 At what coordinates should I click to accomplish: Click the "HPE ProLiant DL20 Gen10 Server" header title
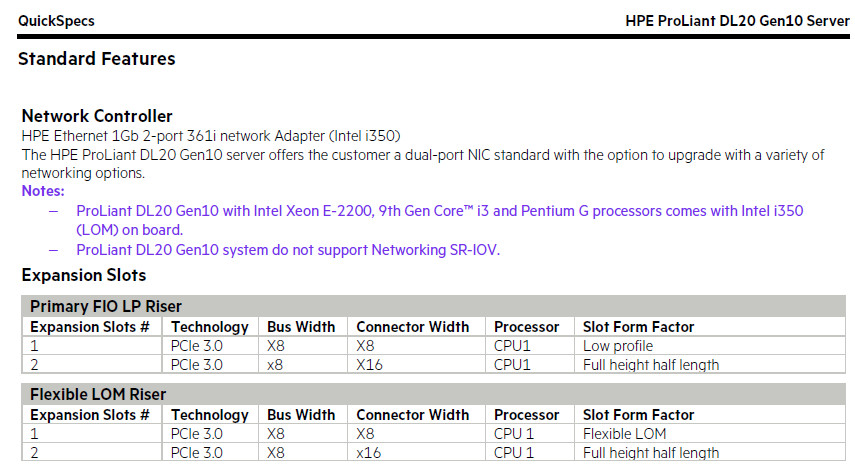pyautogui.click(x=737, y=20)
